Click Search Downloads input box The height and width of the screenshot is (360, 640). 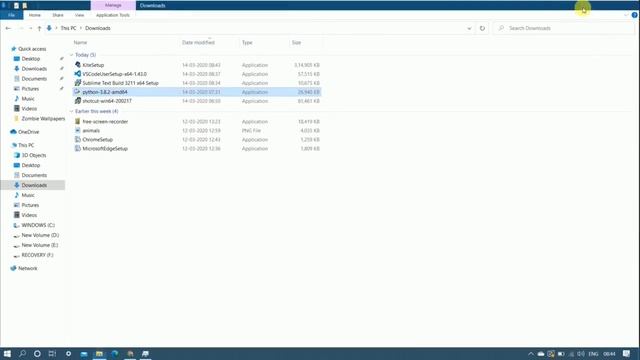point(565,28)
